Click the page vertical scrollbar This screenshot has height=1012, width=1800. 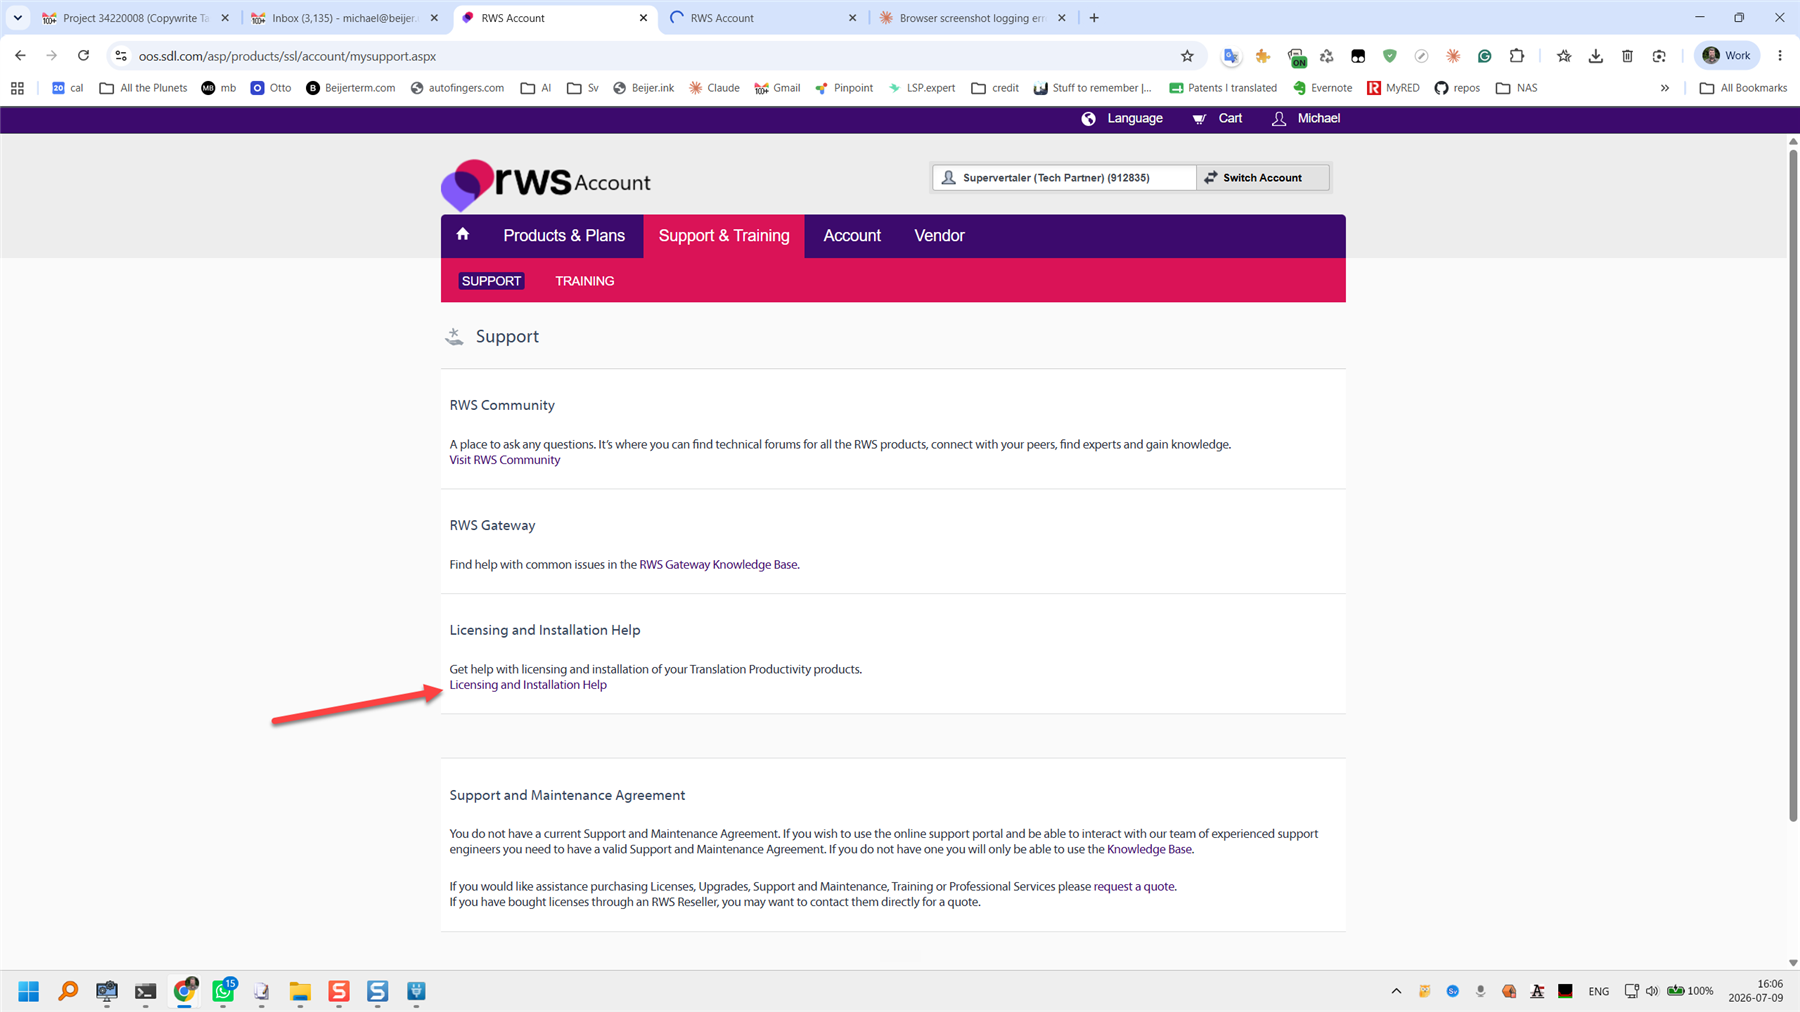click(1793, 485)
